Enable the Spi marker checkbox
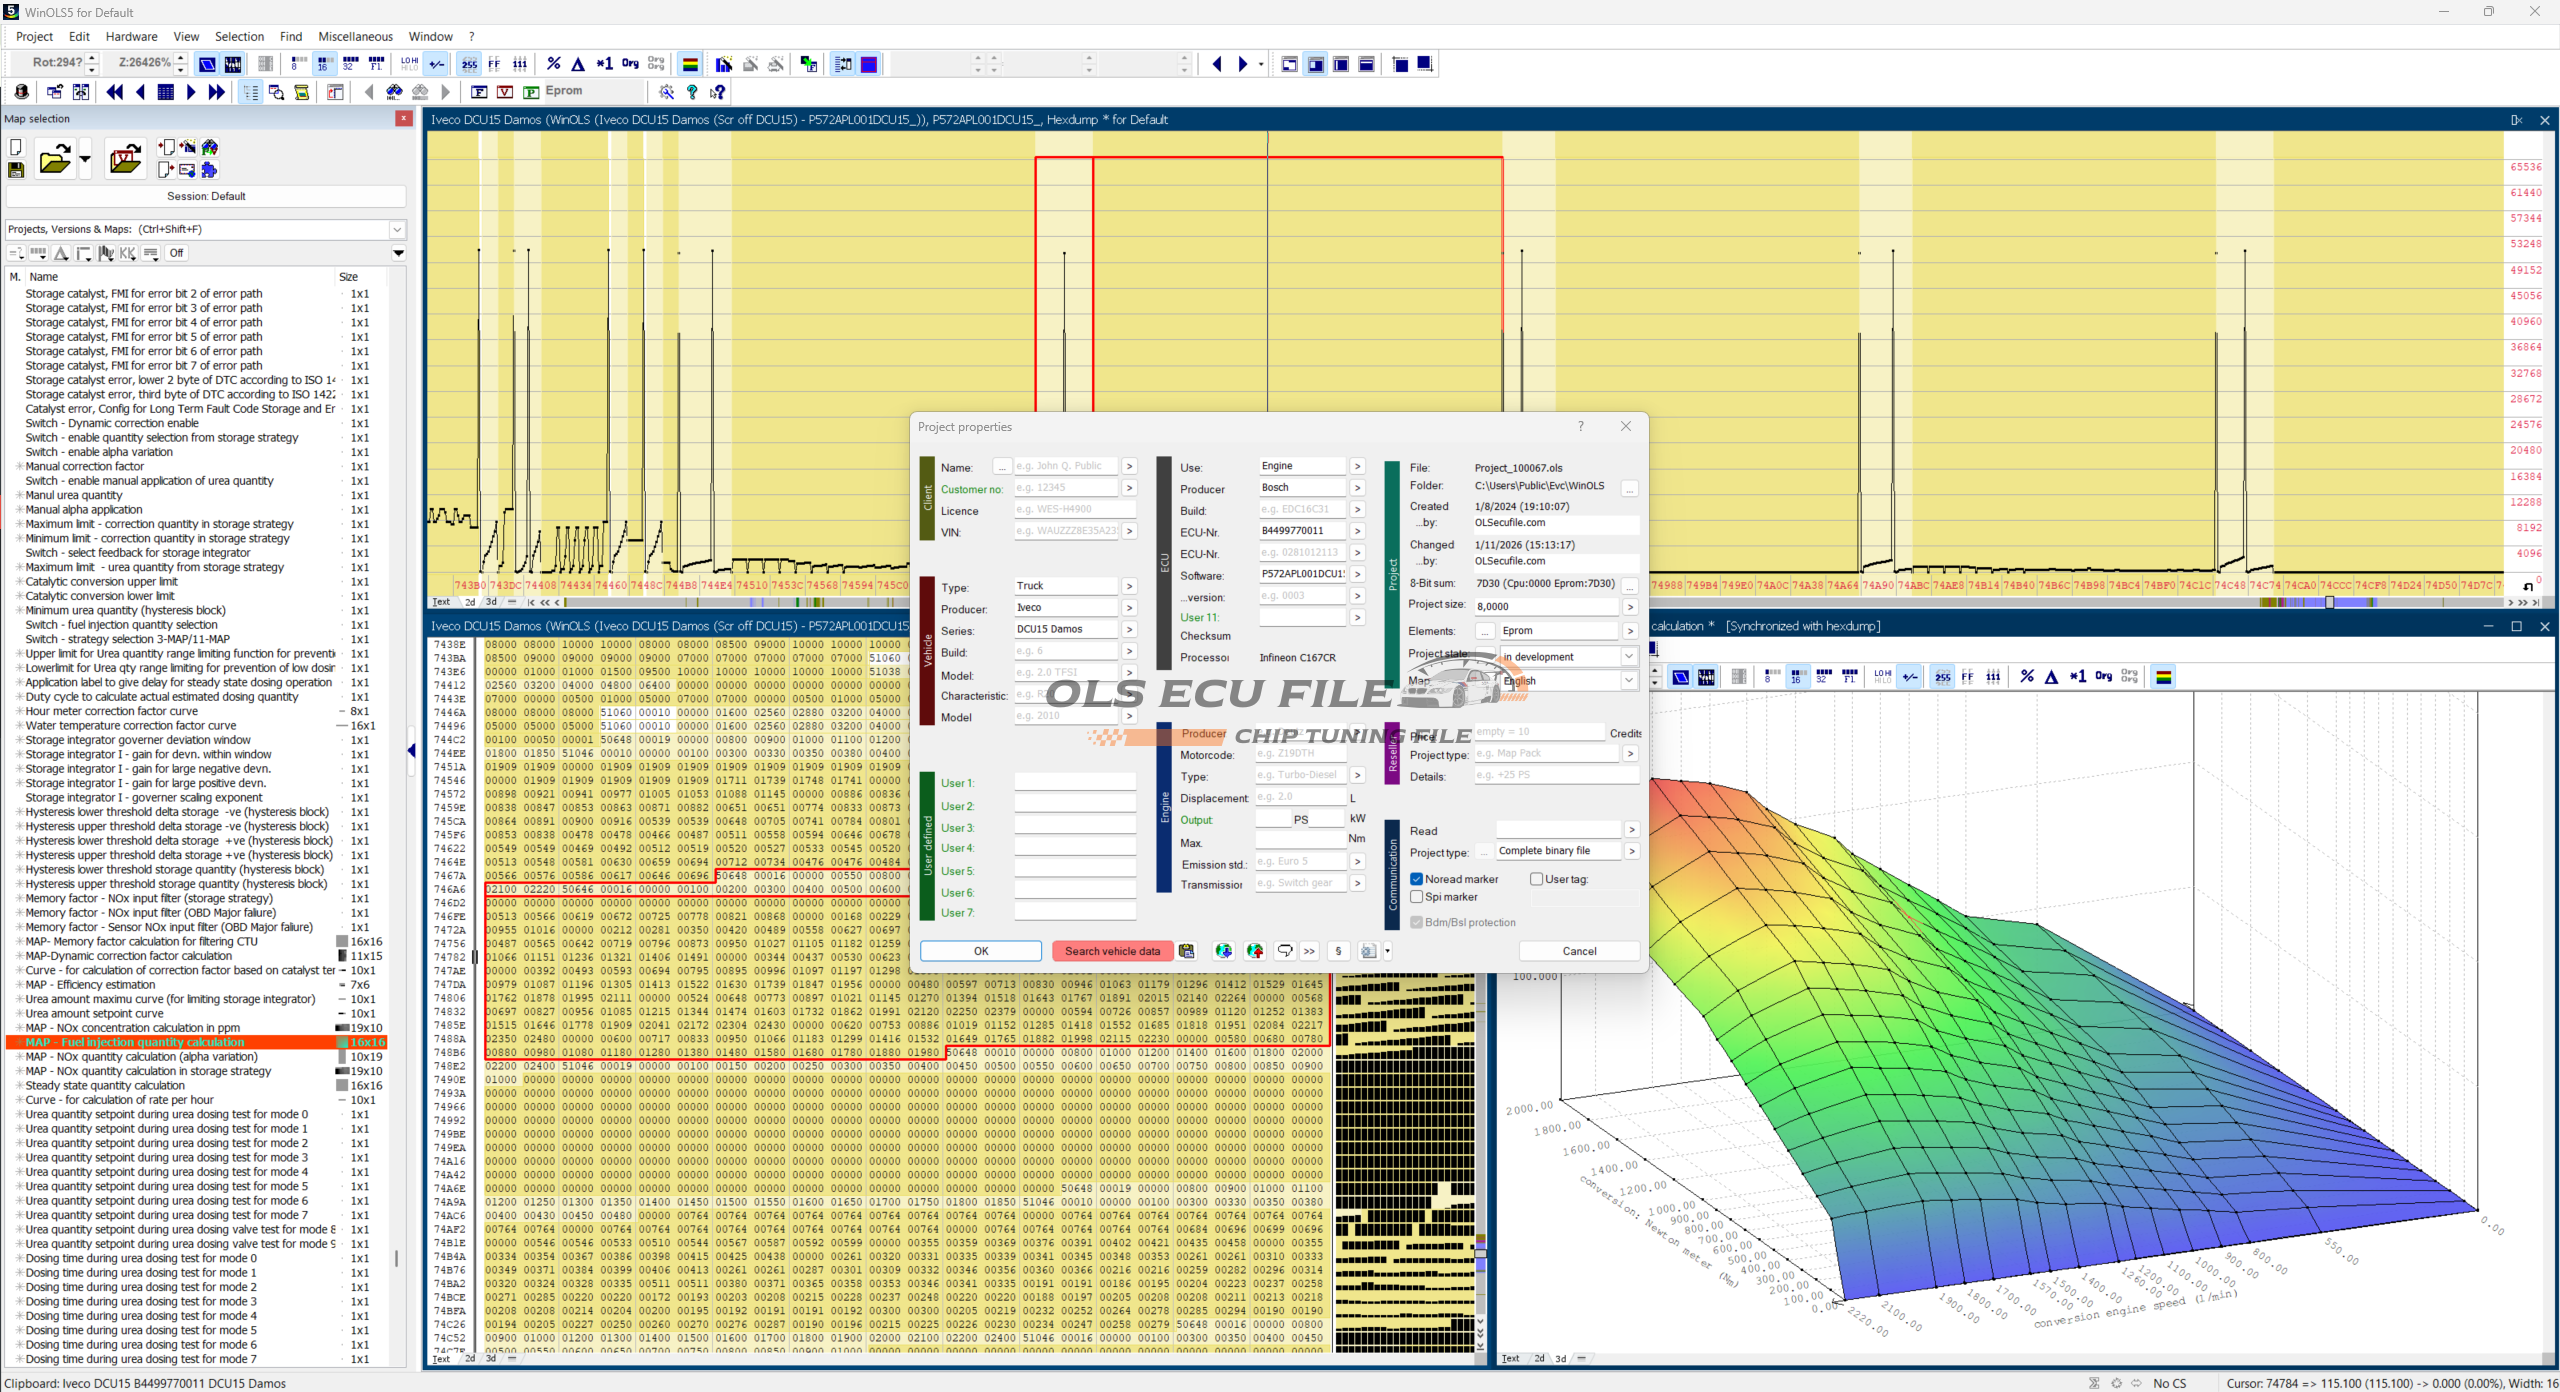Viewport: 2560px width, 1392px height. pos(1417,897)
